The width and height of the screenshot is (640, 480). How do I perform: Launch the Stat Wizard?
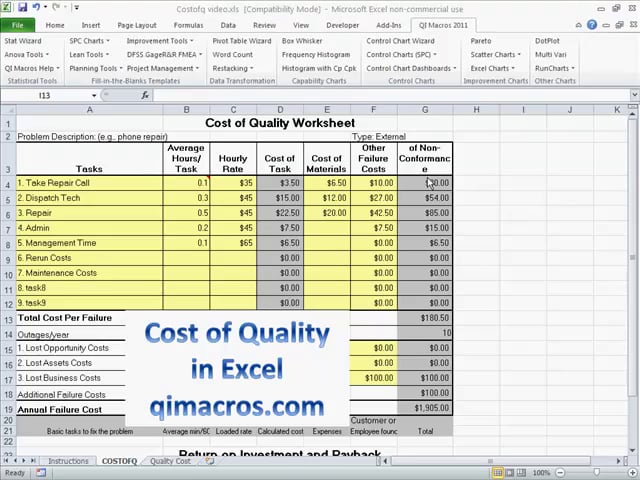click(x=23, y=41)
